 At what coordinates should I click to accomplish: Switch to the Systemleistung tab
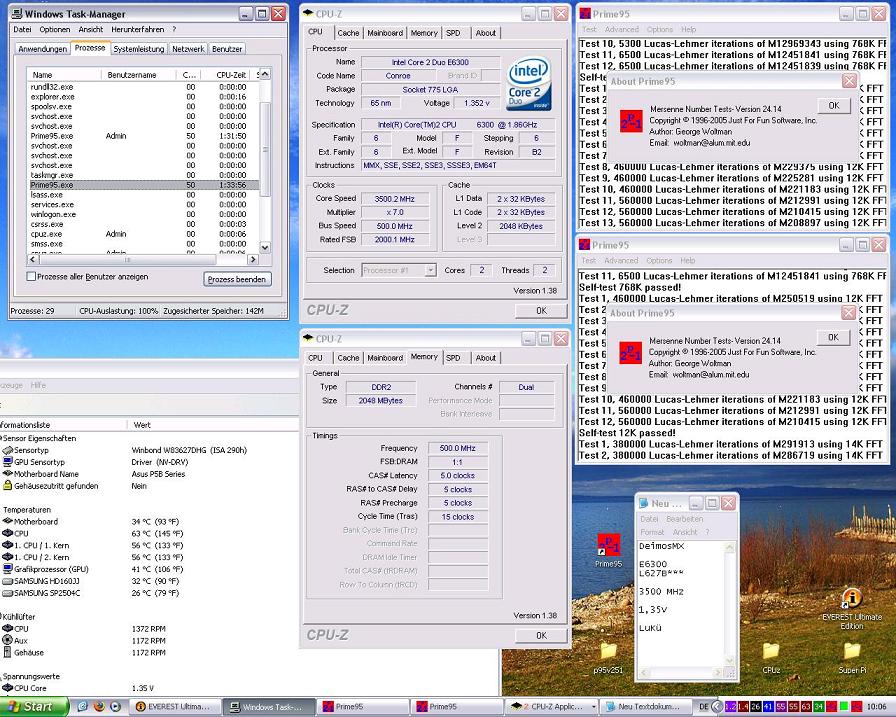click(138, 49)
